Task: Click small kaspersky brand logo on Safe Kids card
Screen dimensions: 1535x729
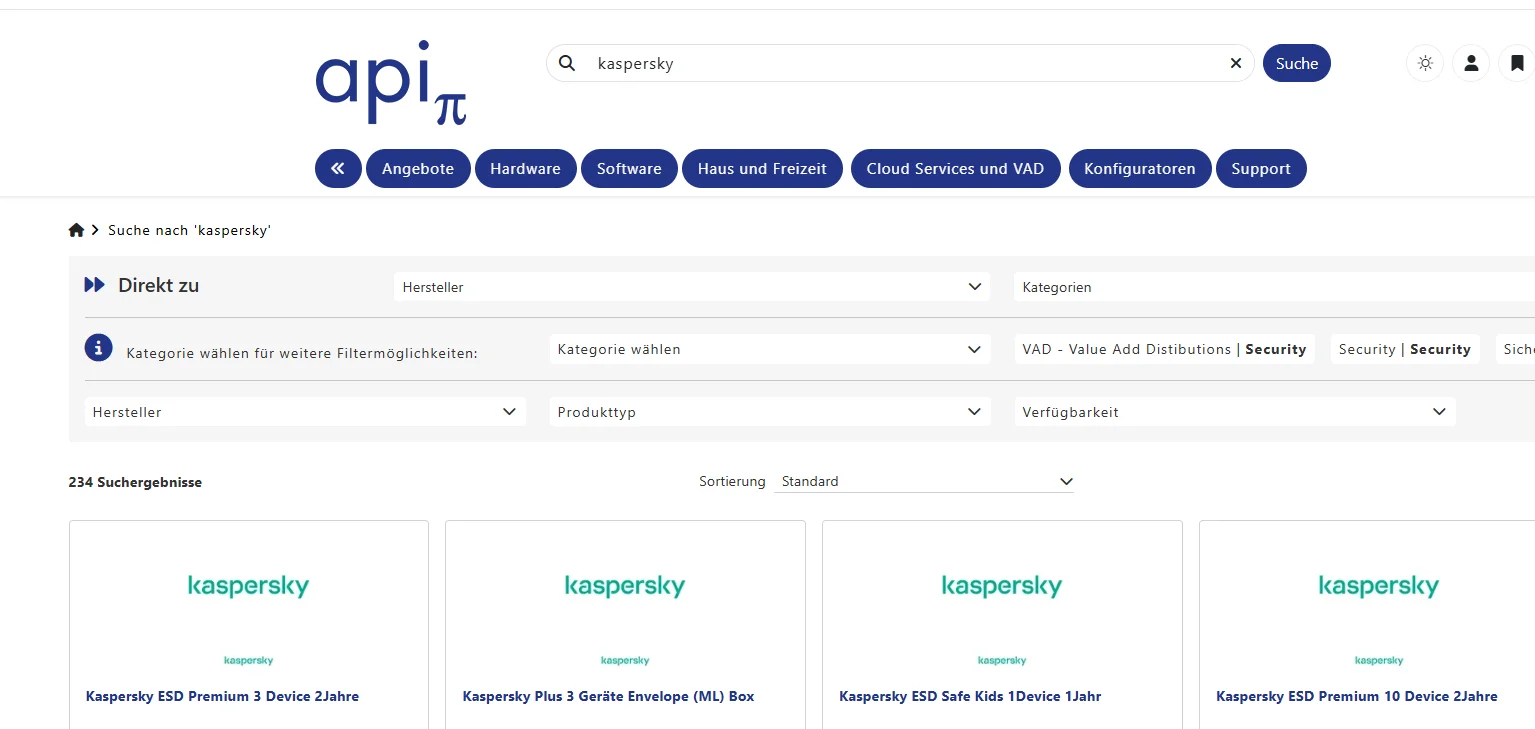Action: coord(1002,661)
